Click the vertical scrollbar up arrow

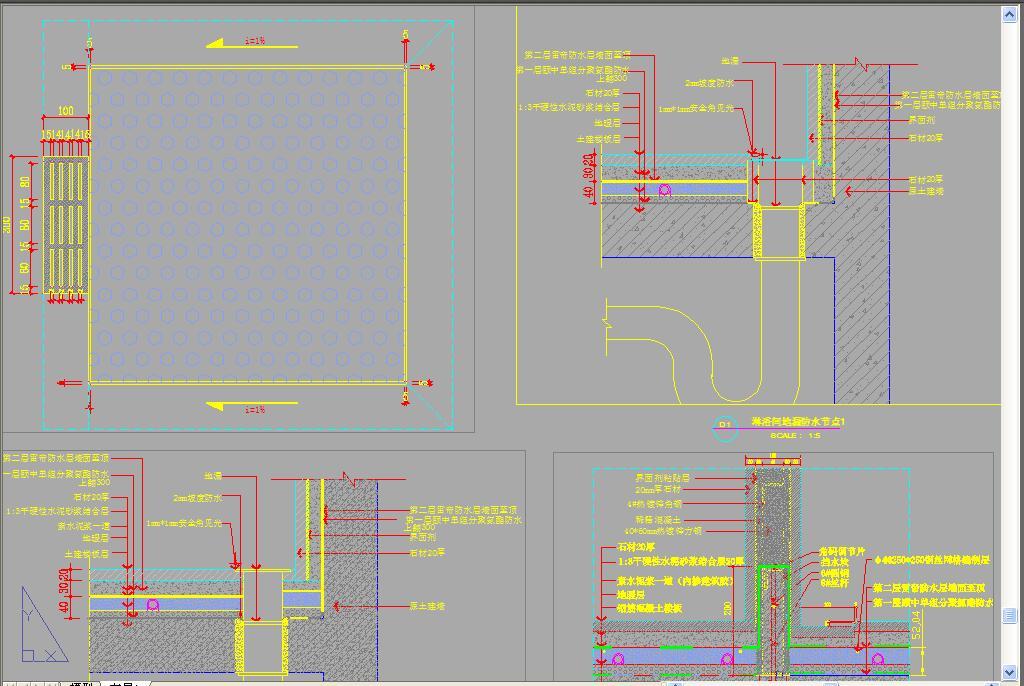pos(1010,14)
